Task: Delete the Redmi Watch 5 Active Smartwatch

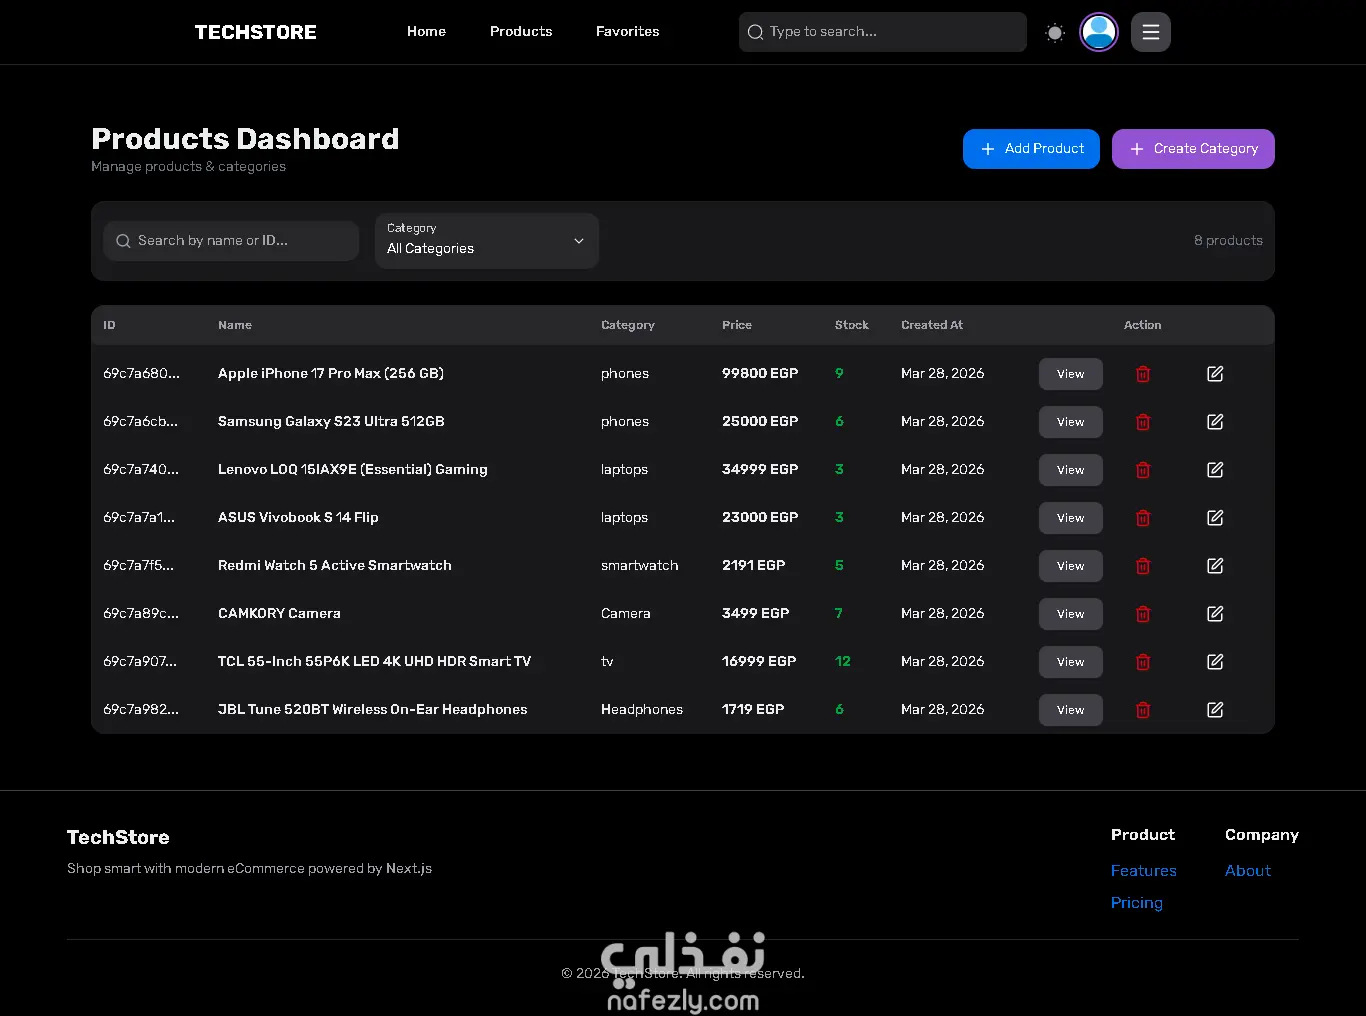Action: (1143, 566)
